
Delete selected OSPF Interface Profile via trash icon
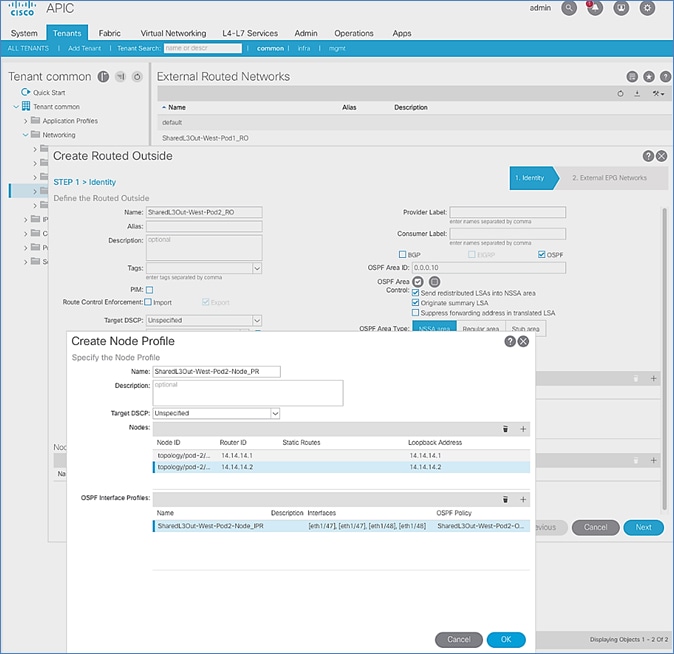point(506,499)
